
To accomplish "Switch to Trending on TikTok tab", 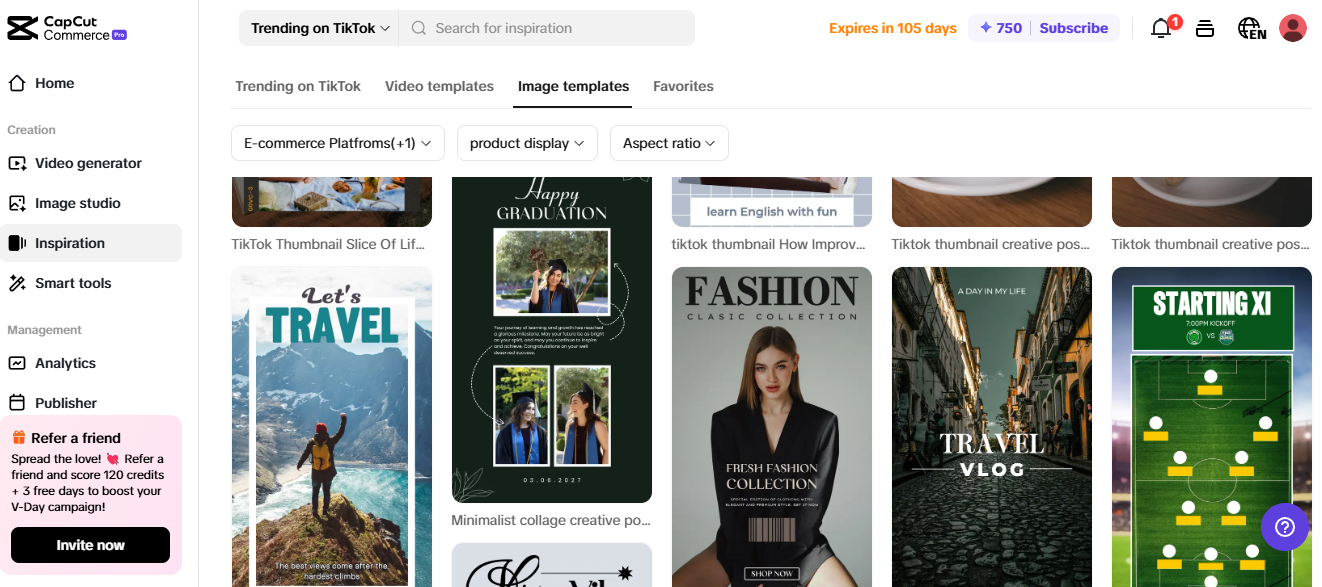I will [x=298, y=86].
